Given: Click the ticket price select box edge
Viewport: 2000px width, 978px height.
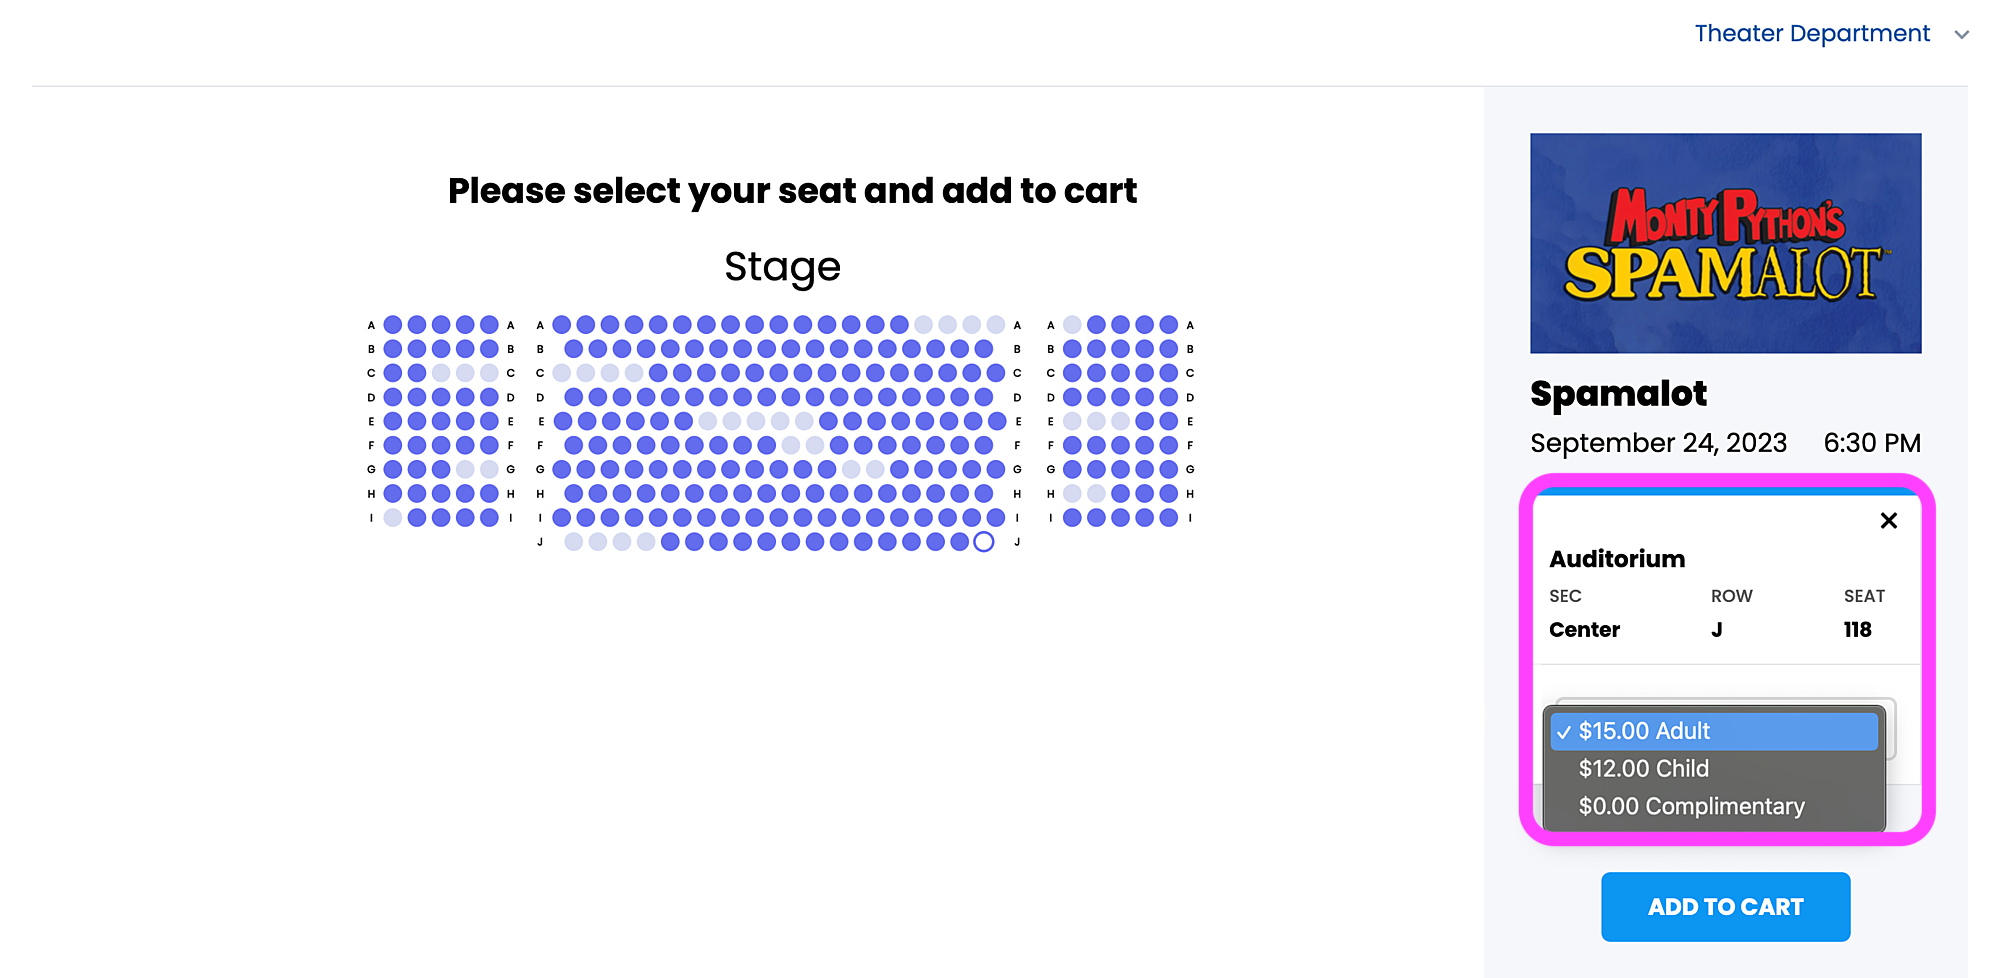Looking at the screenshot, I should [1891, 728].
